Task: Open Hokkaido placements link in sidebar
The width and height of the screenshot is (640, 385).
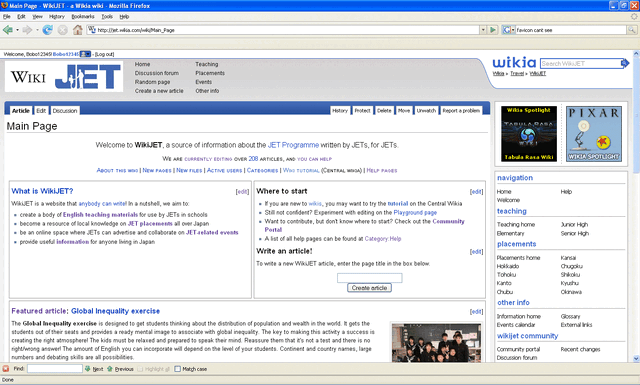Action: coord(508,266)
